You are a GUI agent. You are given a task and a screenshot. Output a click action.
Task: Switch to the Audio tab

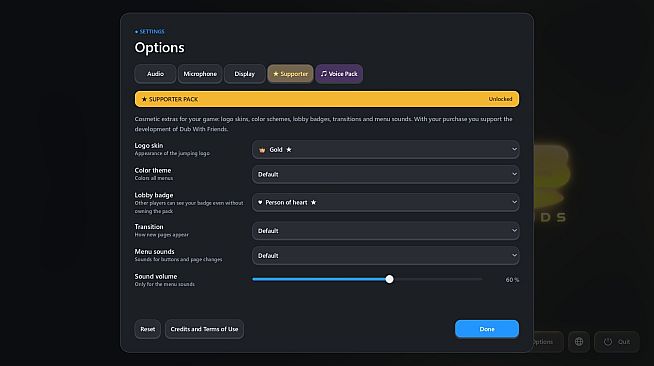(x=155, y=74)
